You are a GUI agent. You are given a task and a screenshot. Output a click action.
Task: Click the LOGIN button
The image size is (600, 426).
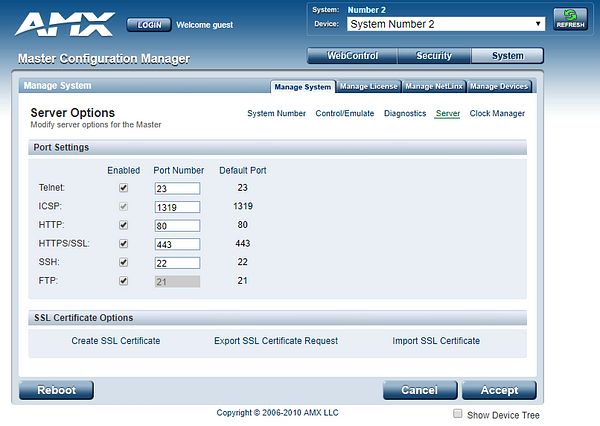(149, 25)
